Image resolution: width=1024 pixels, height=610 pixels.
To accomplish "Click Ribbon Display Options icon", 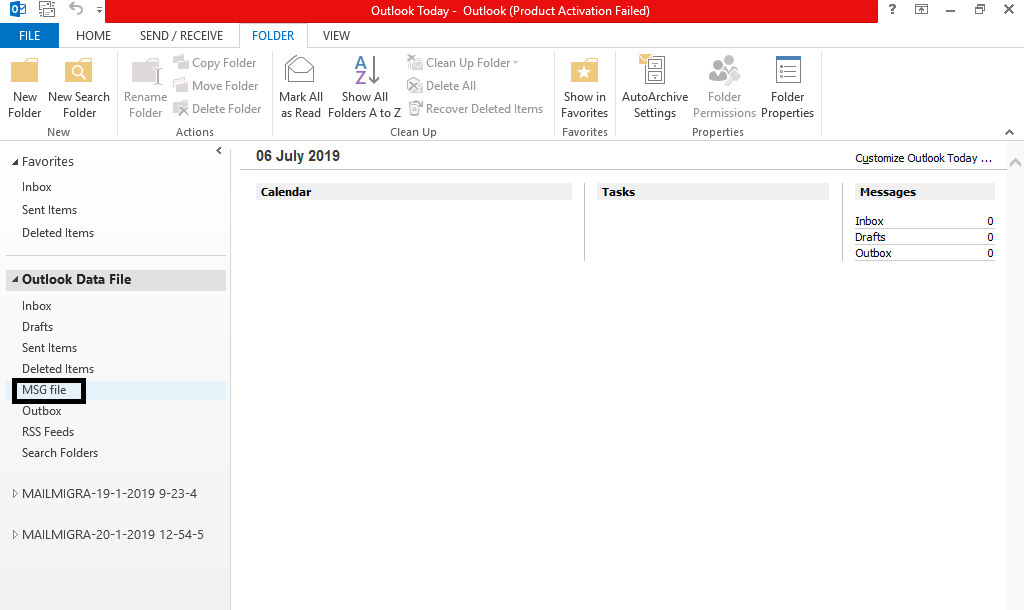I will [x=921, y=9].
